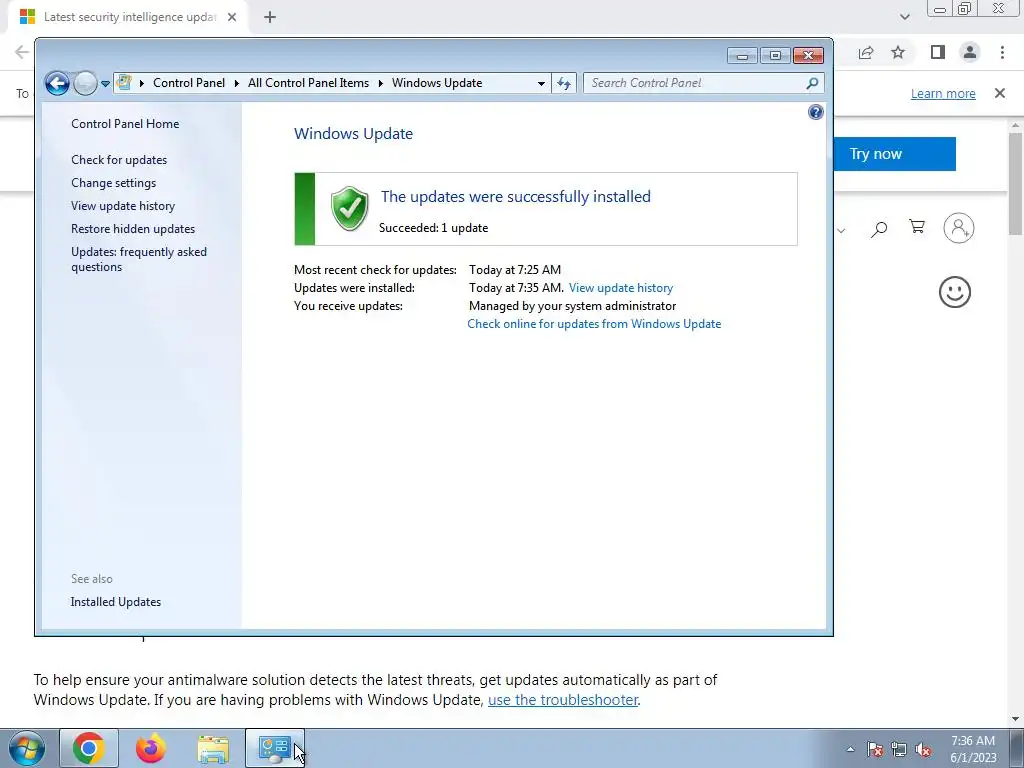Open Chrome tab search chevron
Screen dimensions: 1024x768
pos(904,17)
